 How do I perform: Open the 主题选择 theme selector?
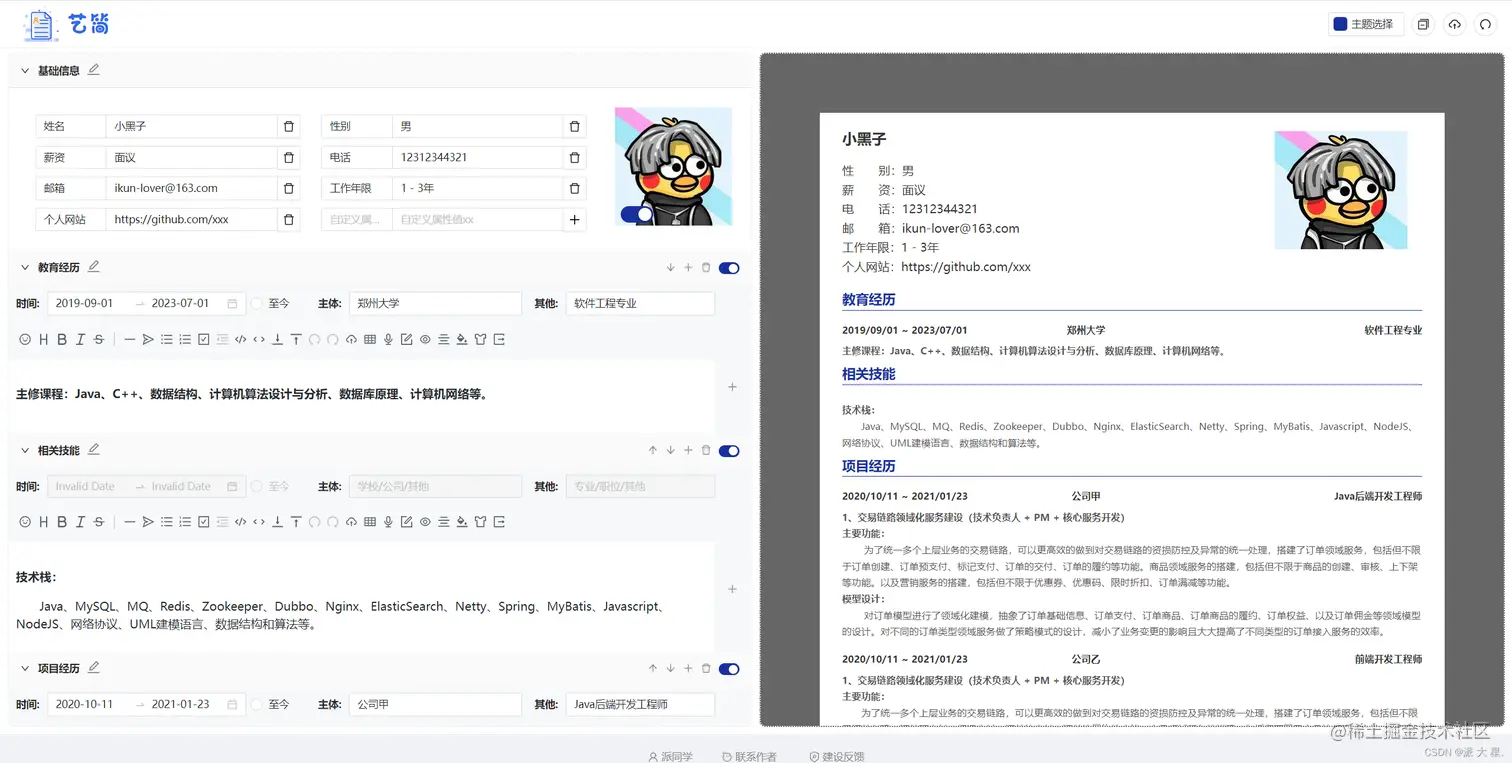(1371, 23)
